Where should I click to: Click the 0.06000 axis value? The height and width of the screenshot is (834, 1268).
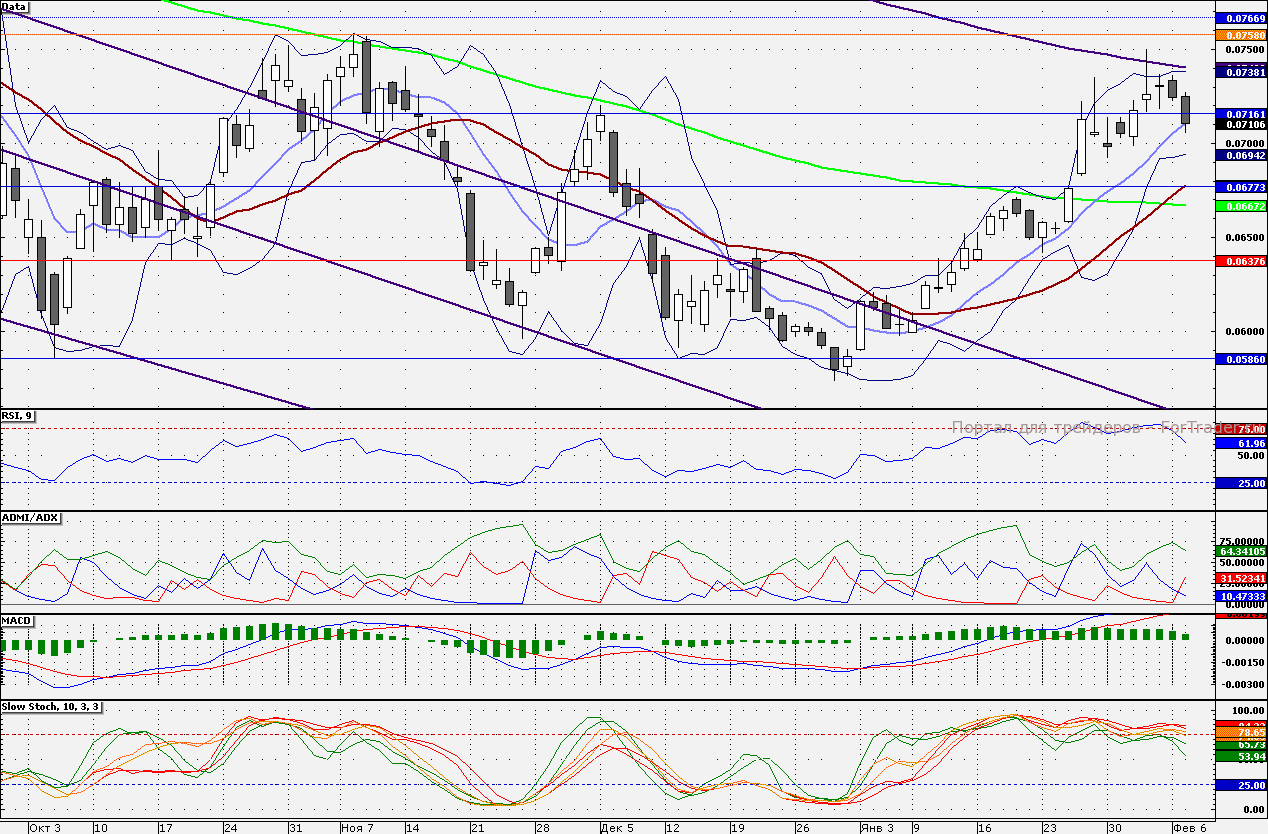1246,332
